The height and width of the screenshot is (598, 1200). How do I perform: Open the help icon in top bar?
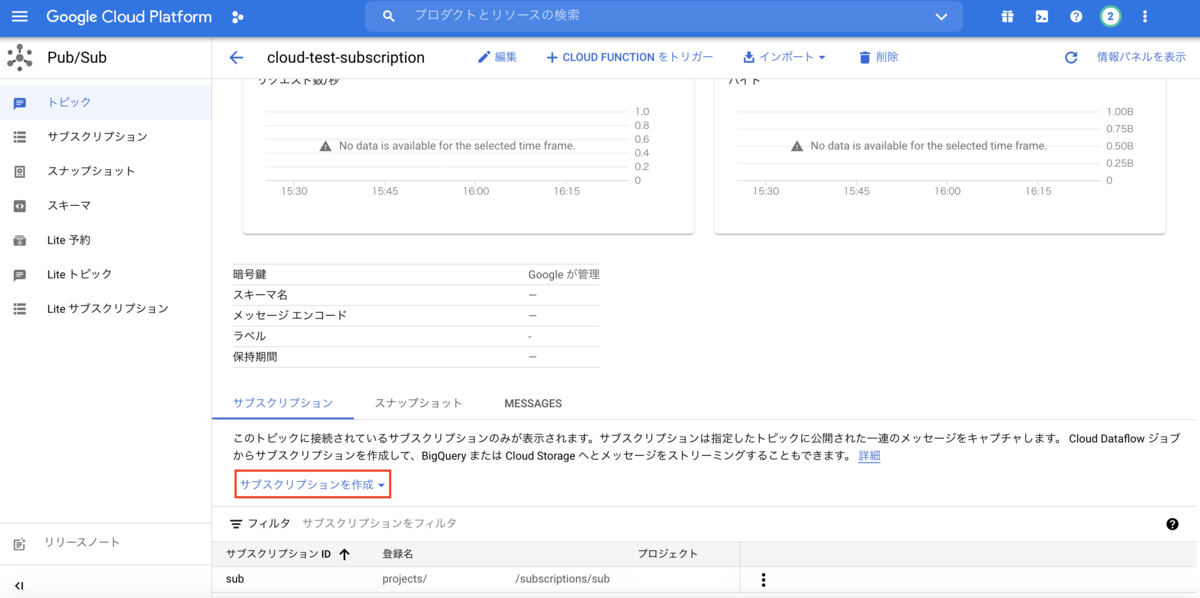pyautogui.click(x=1076, y=16)
